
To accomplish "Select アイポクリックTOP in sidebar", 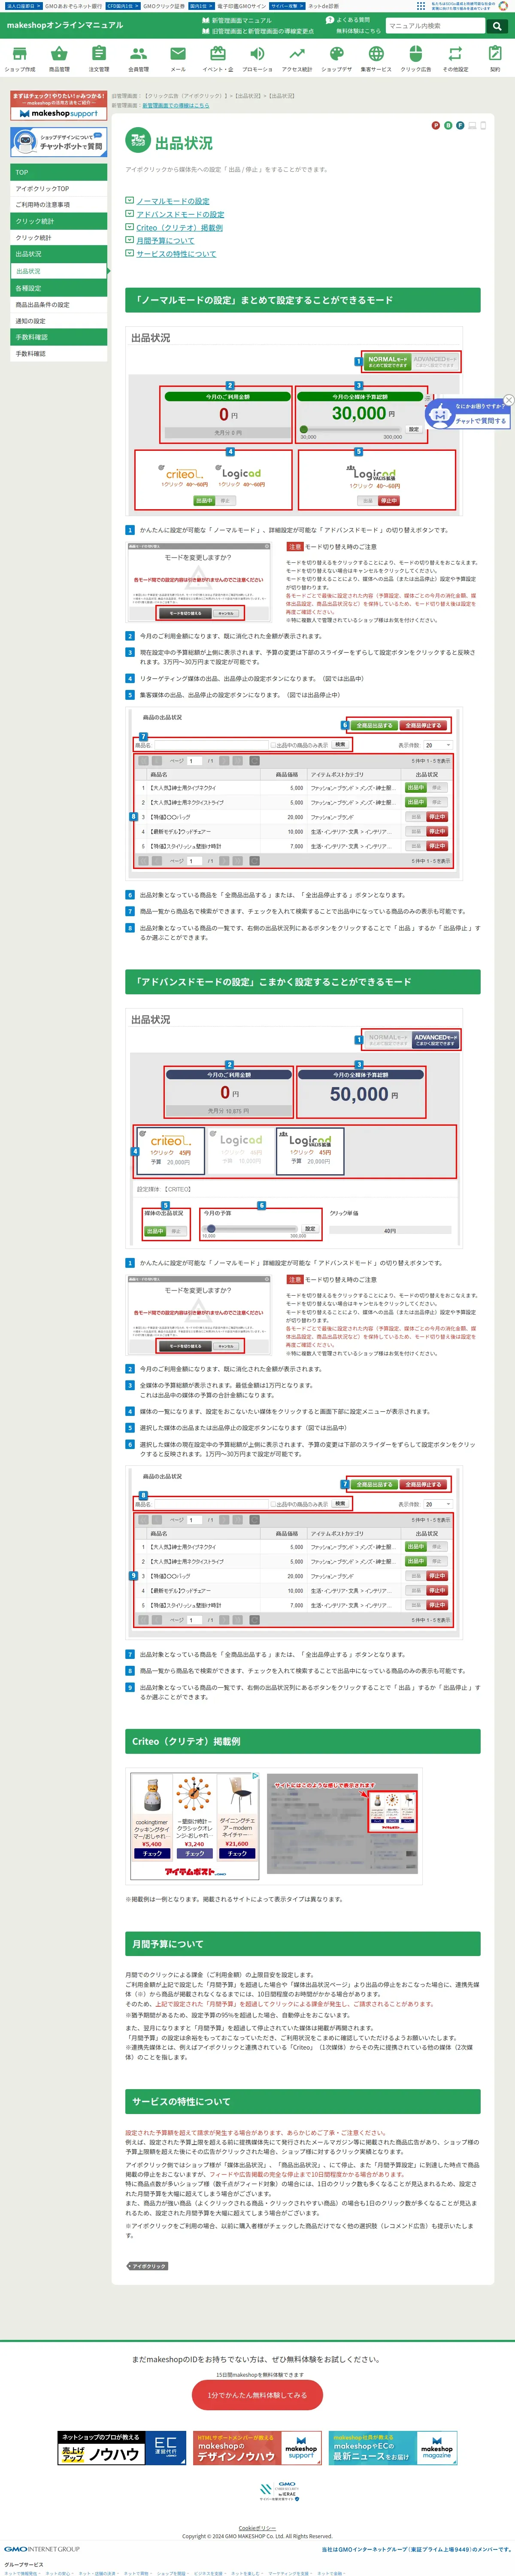I will (x=59, y=188).
